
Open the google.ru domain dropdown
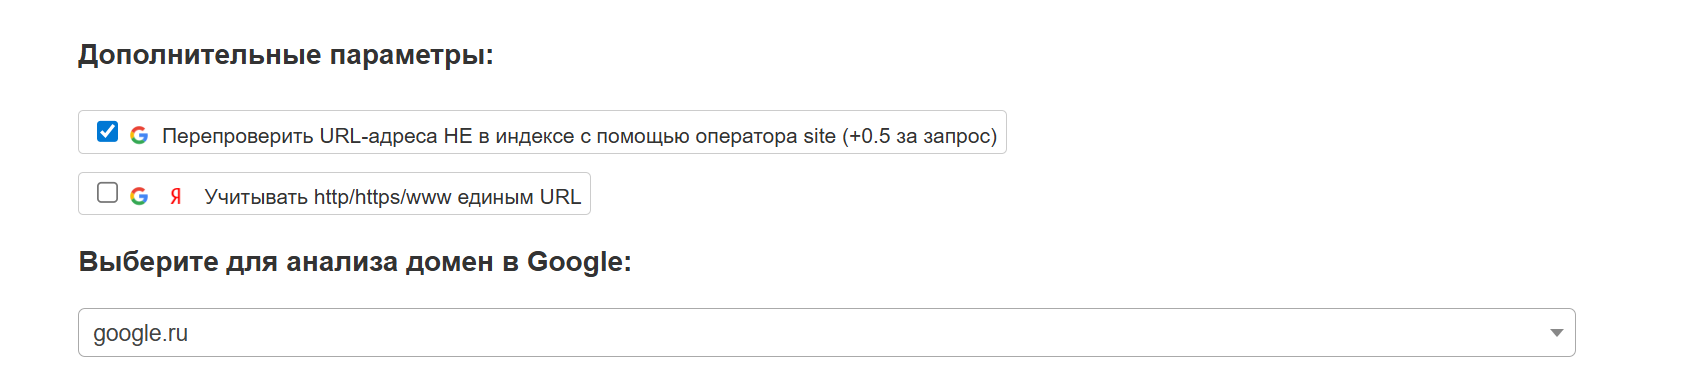[x=826, y=333]
